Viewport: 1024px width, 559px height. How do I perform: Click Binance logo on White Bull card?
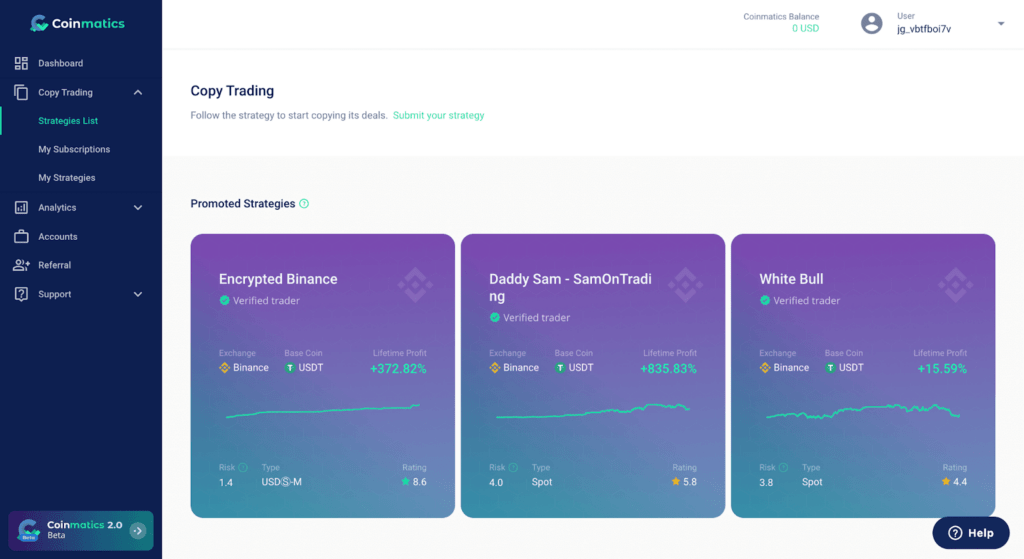765,368
